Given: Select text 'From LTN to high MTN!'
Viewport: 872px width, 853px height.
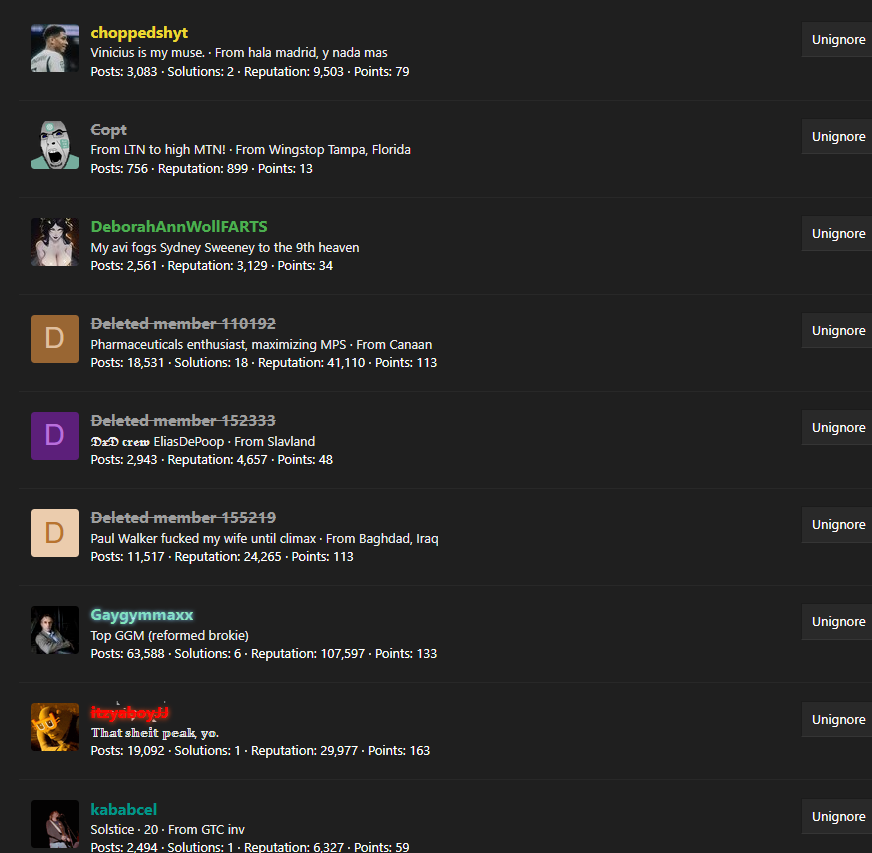Looking at the screenshot, I should point(158,150).
